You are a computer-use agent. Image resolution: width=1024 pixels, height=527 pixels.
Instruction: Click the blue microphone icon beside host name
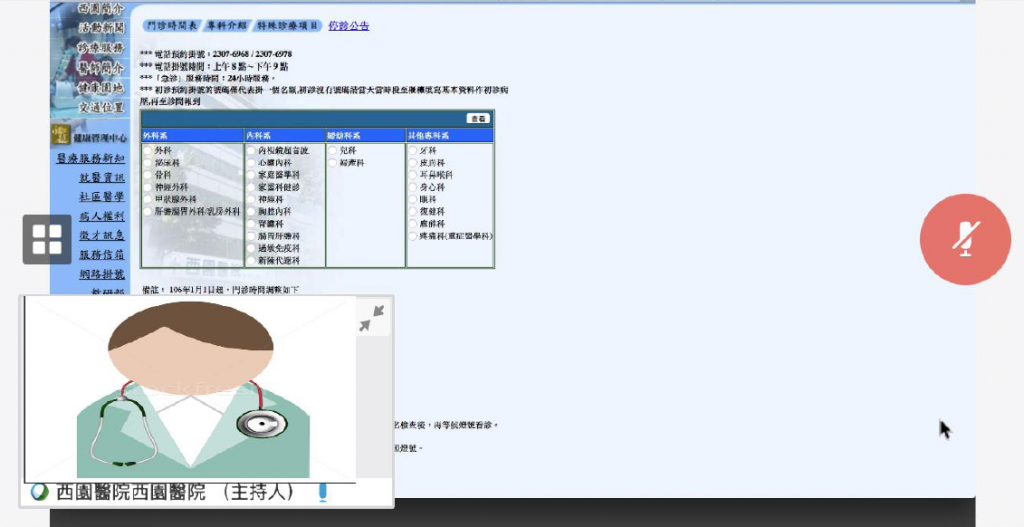click(322, 492)
